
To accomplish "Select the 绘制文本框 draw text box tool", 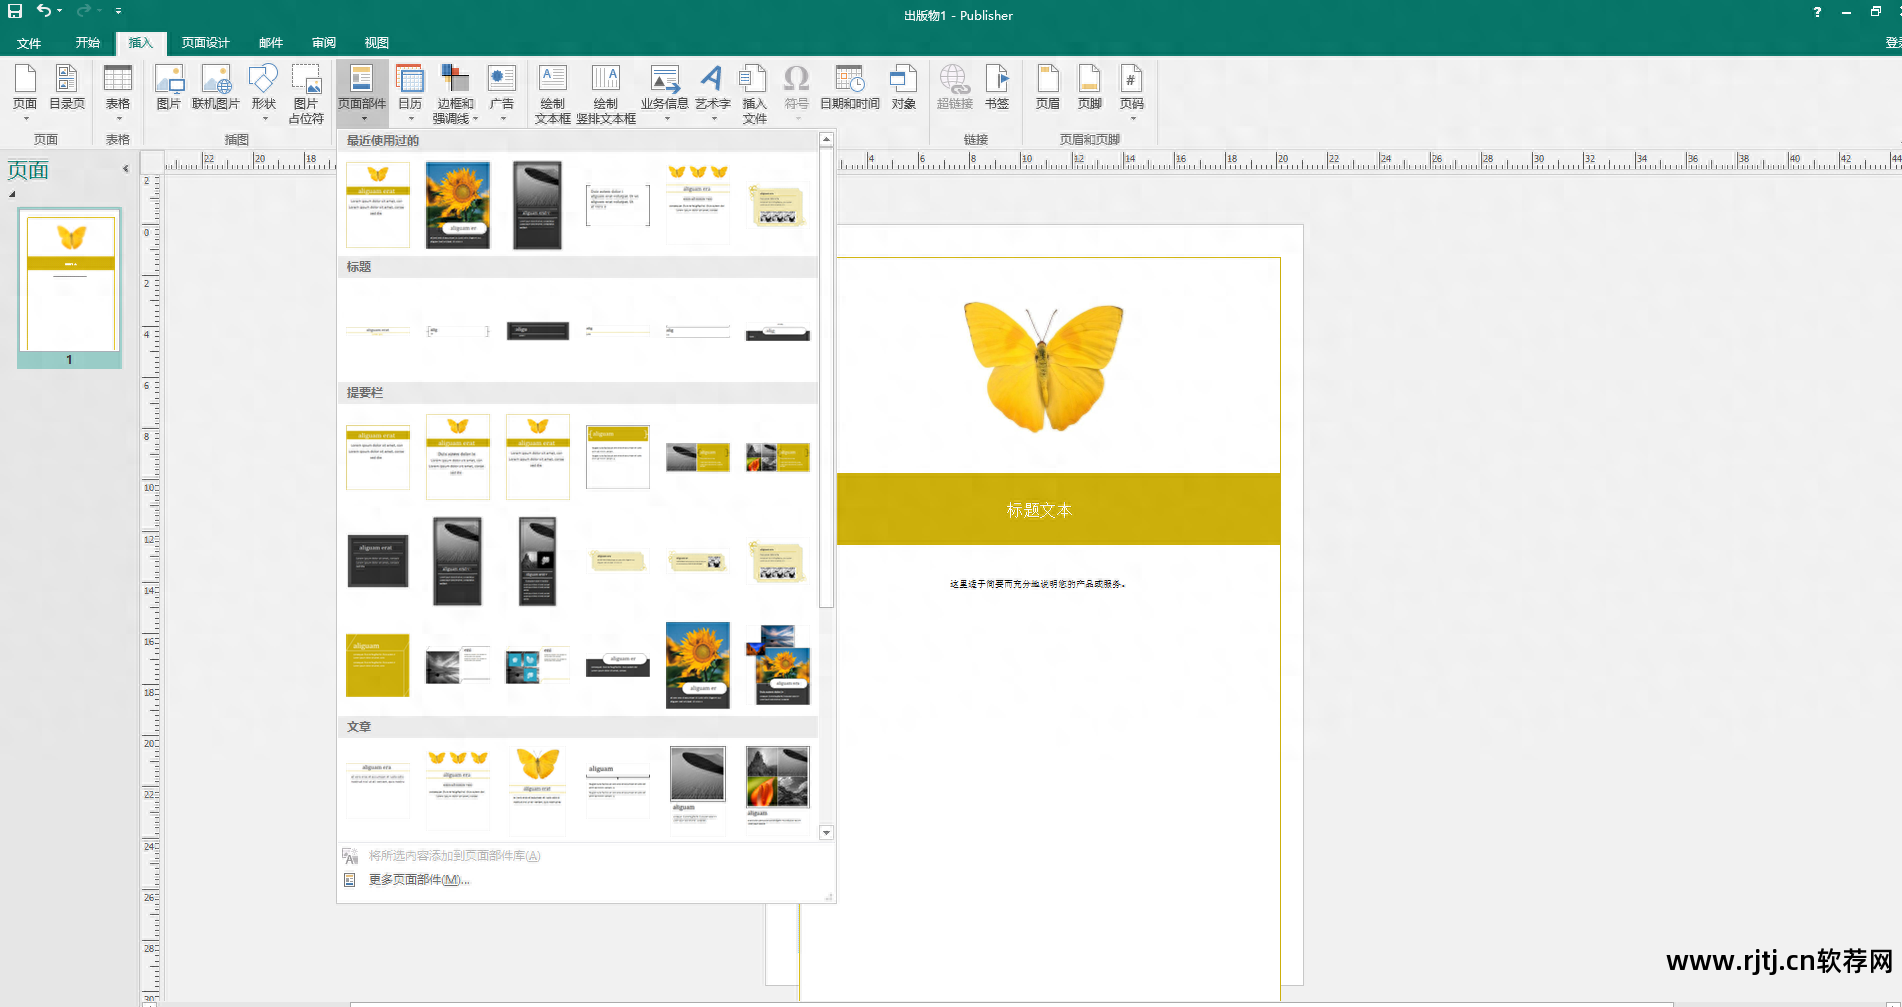I will 552,94.
